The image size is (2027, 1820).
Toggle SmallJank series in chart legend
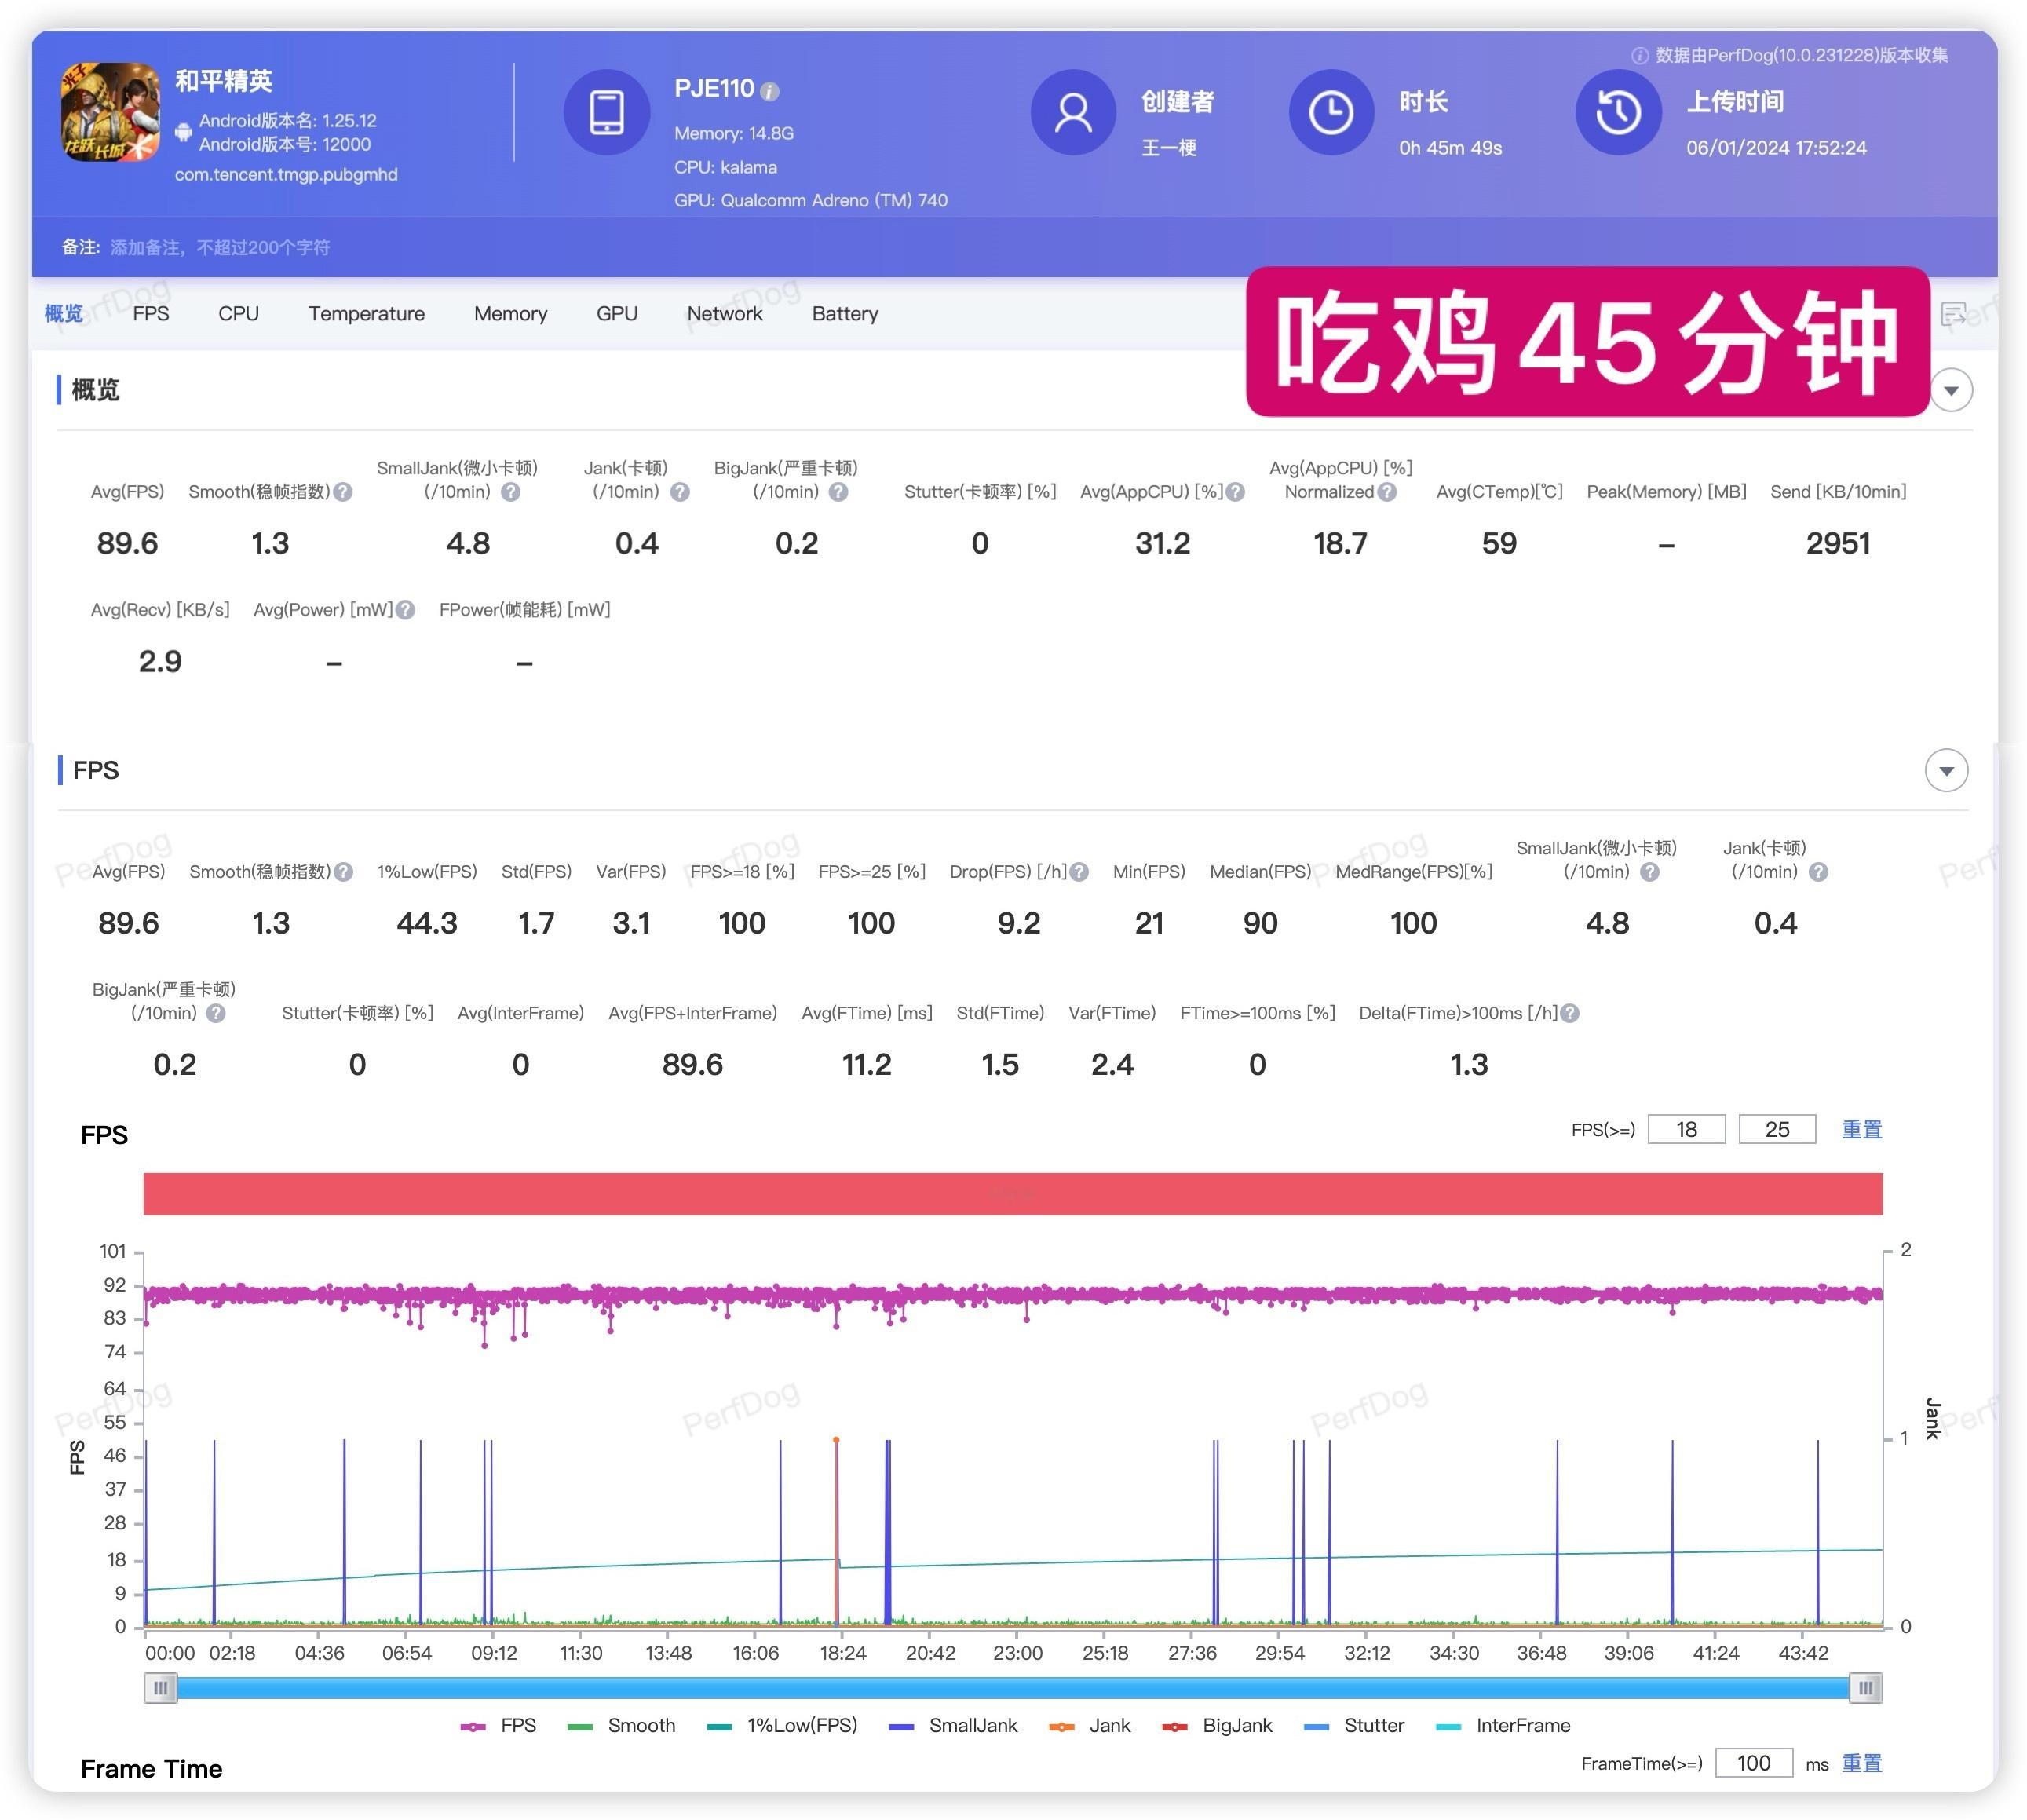(953, 1727)
